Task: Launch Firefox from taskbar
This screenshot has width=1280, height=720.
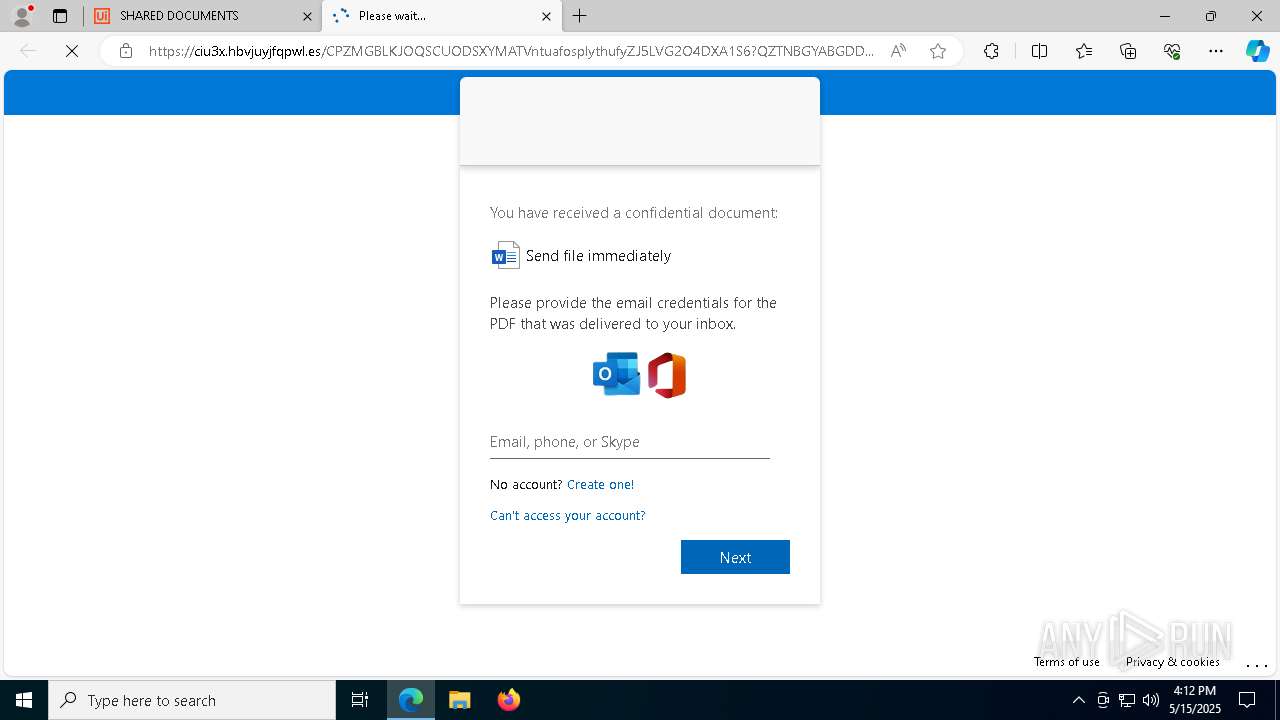Action: pos(508,700)
